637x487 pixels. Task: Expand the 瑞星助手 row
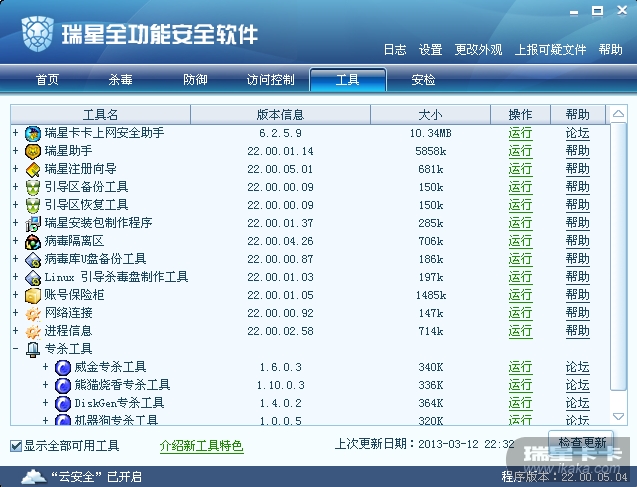pyautogui.click(x=15, y=151)
